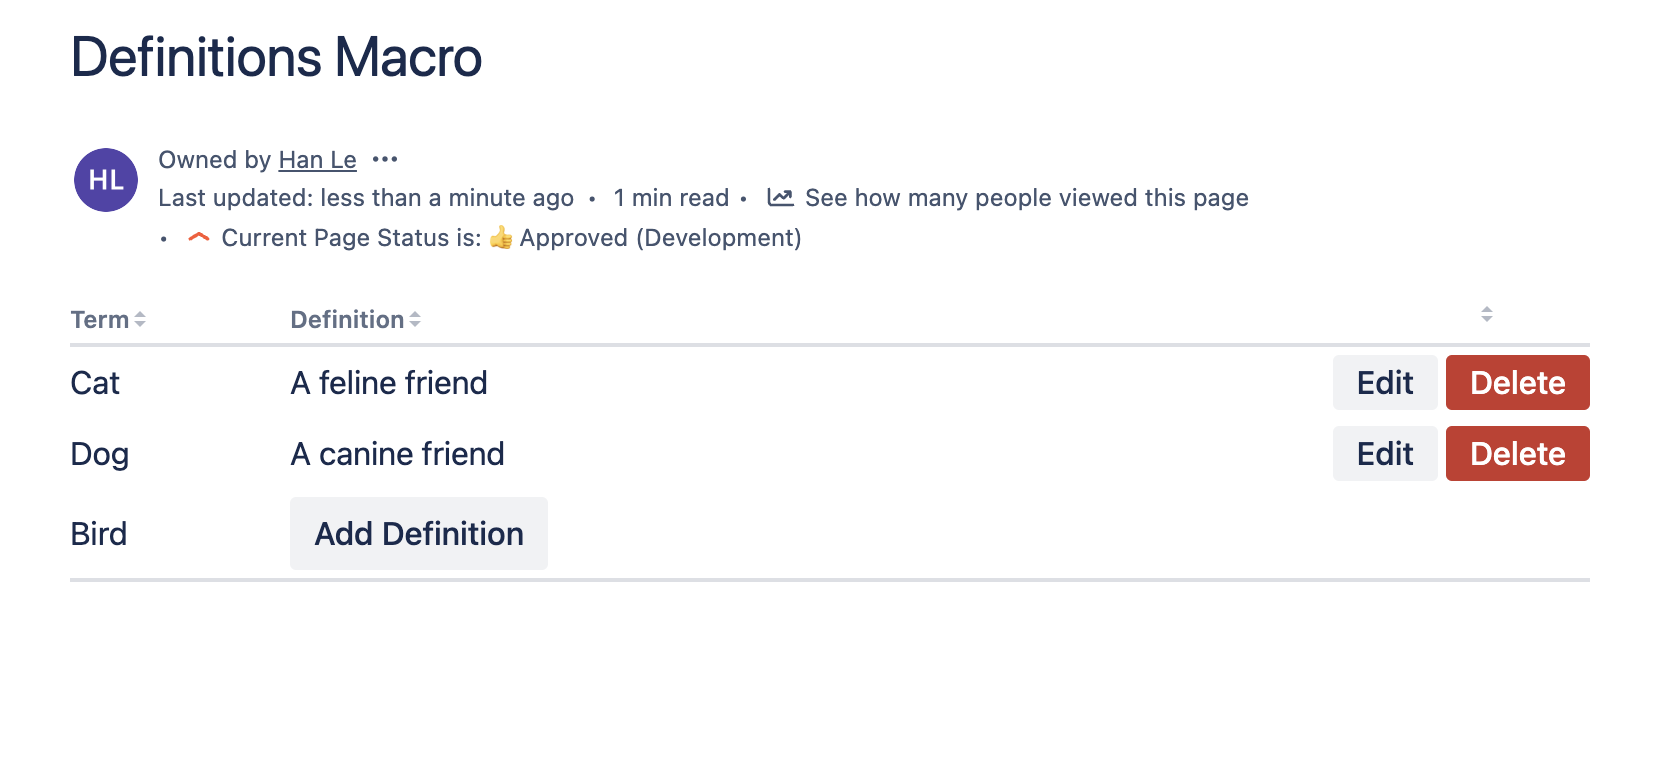The width and height of the screenshot is (1656, 770).
Task: Sort table by Term column arrows
Action: [140, 319]
